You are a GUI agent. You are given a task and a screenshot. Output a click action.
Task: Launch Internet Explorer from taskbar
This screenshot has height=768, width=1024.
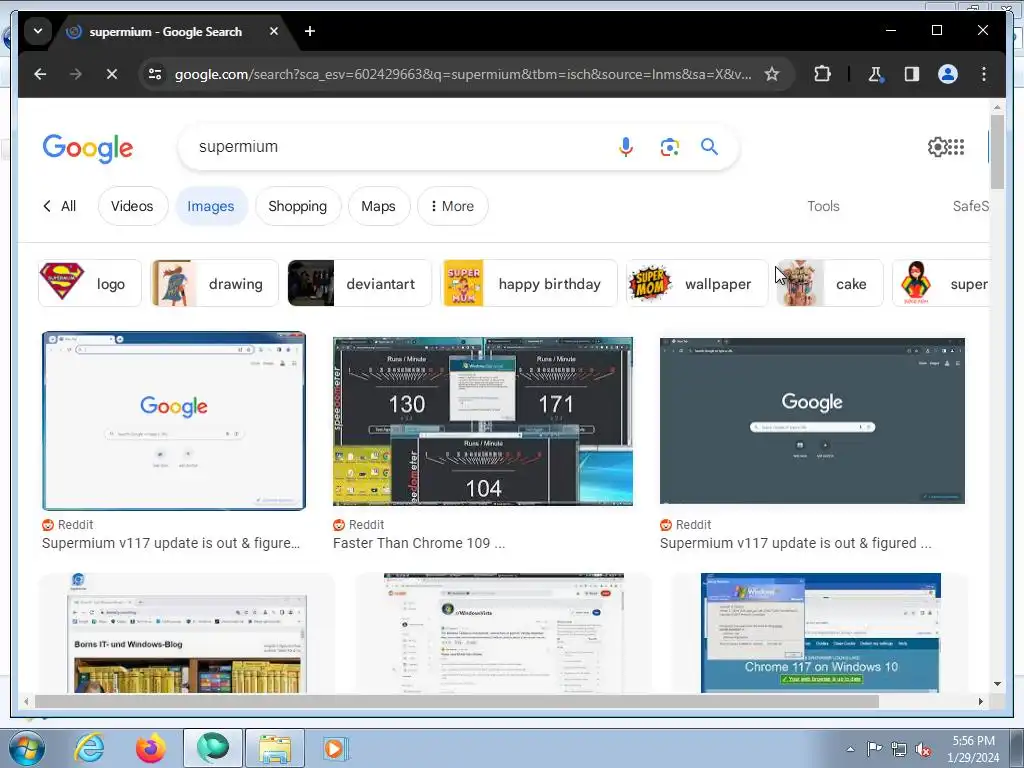pos(89,748)
